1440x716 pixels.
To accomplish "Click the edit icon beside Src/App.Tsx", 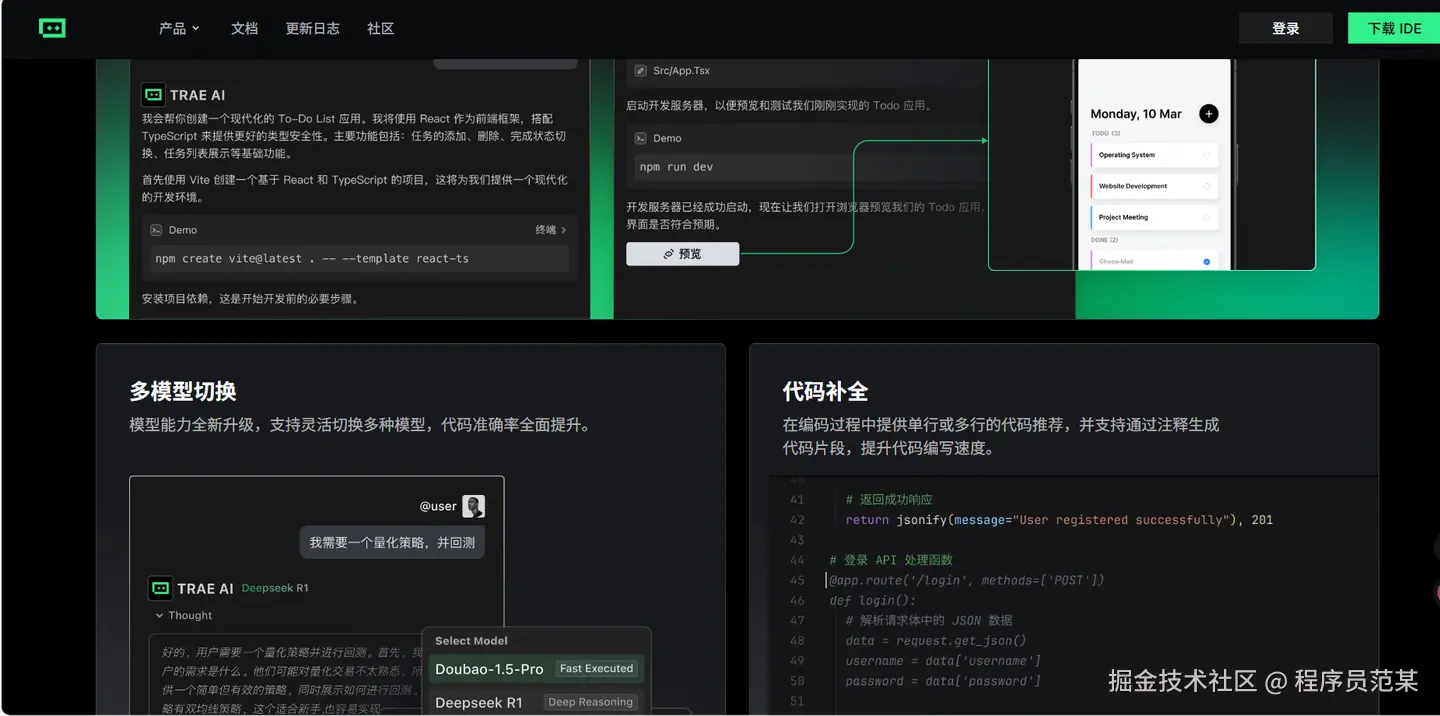I will [x=640, y=71].
